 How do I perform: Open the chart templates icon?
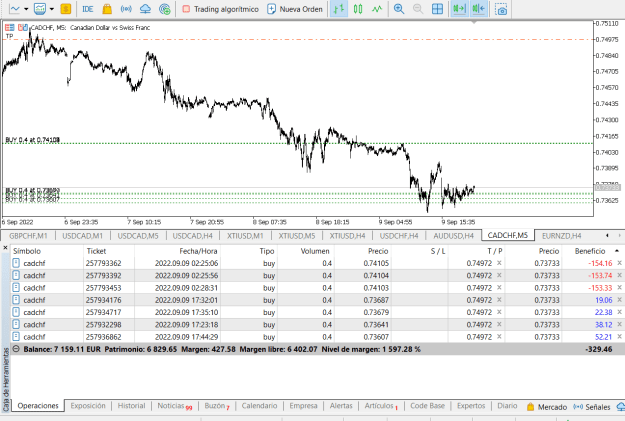click(40, 9)
